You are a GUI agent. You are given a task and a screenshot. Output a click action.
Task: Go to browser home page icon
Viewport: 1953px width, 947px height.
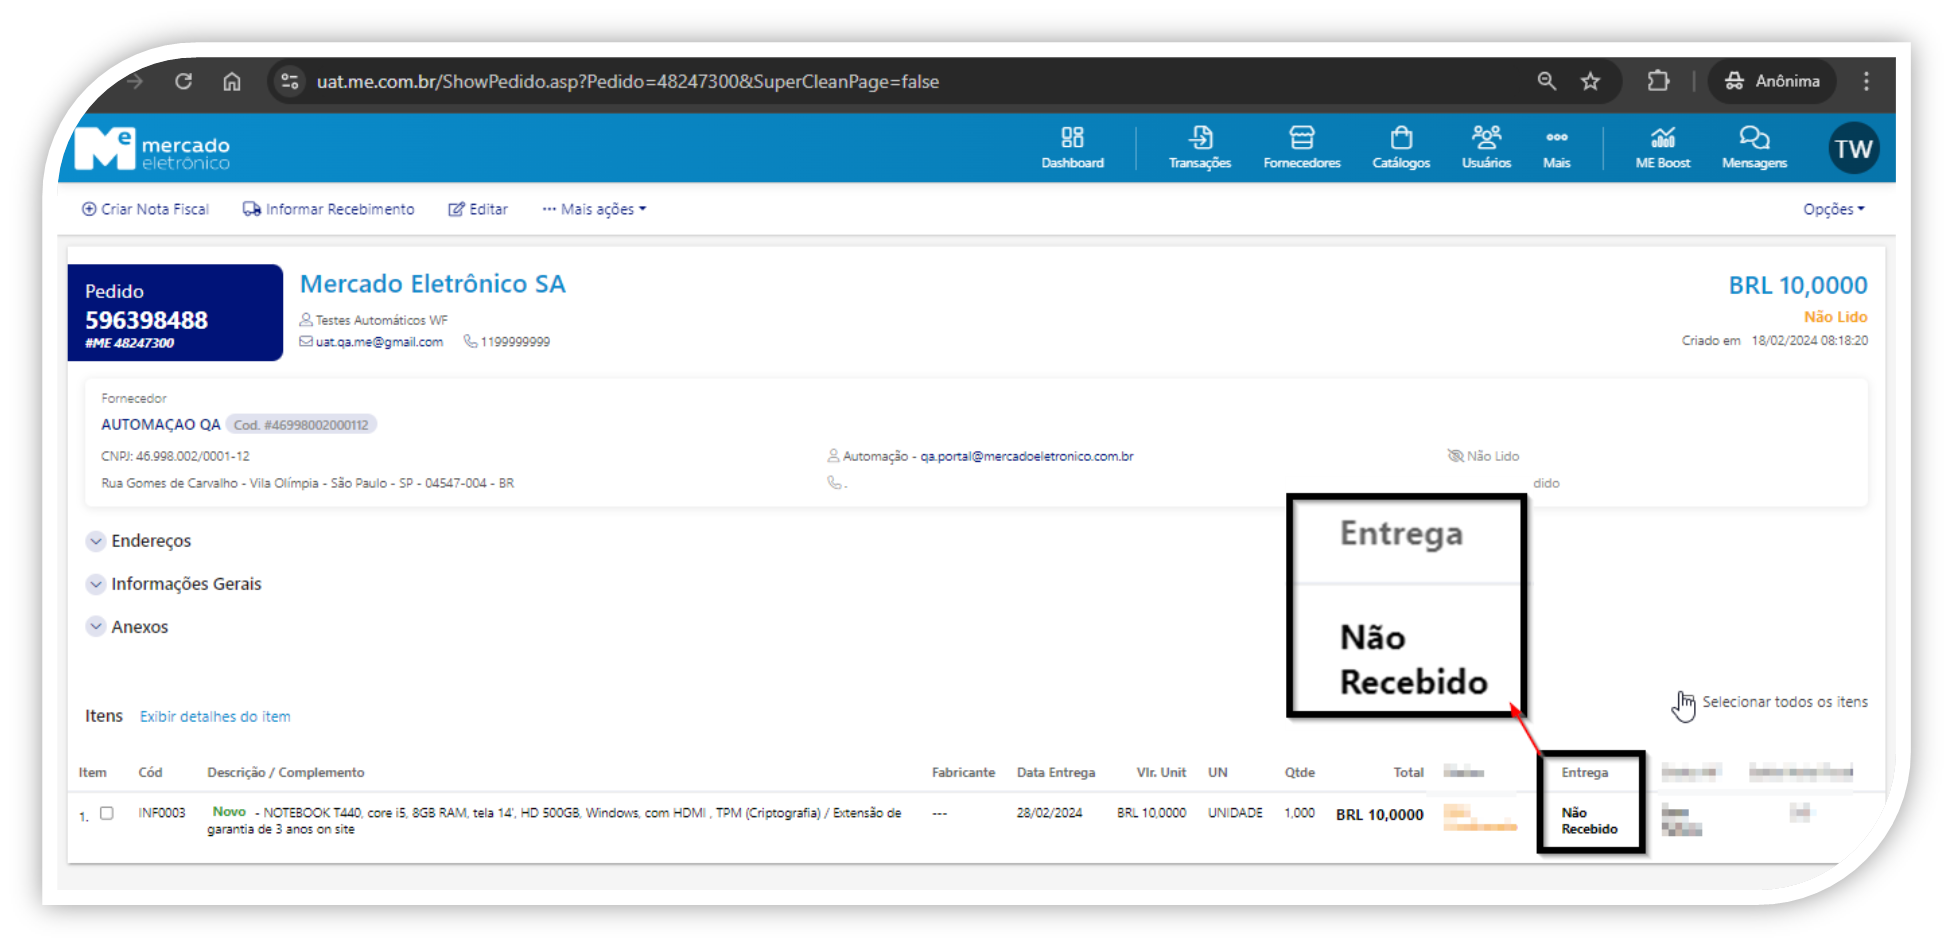tap(232, 81)
